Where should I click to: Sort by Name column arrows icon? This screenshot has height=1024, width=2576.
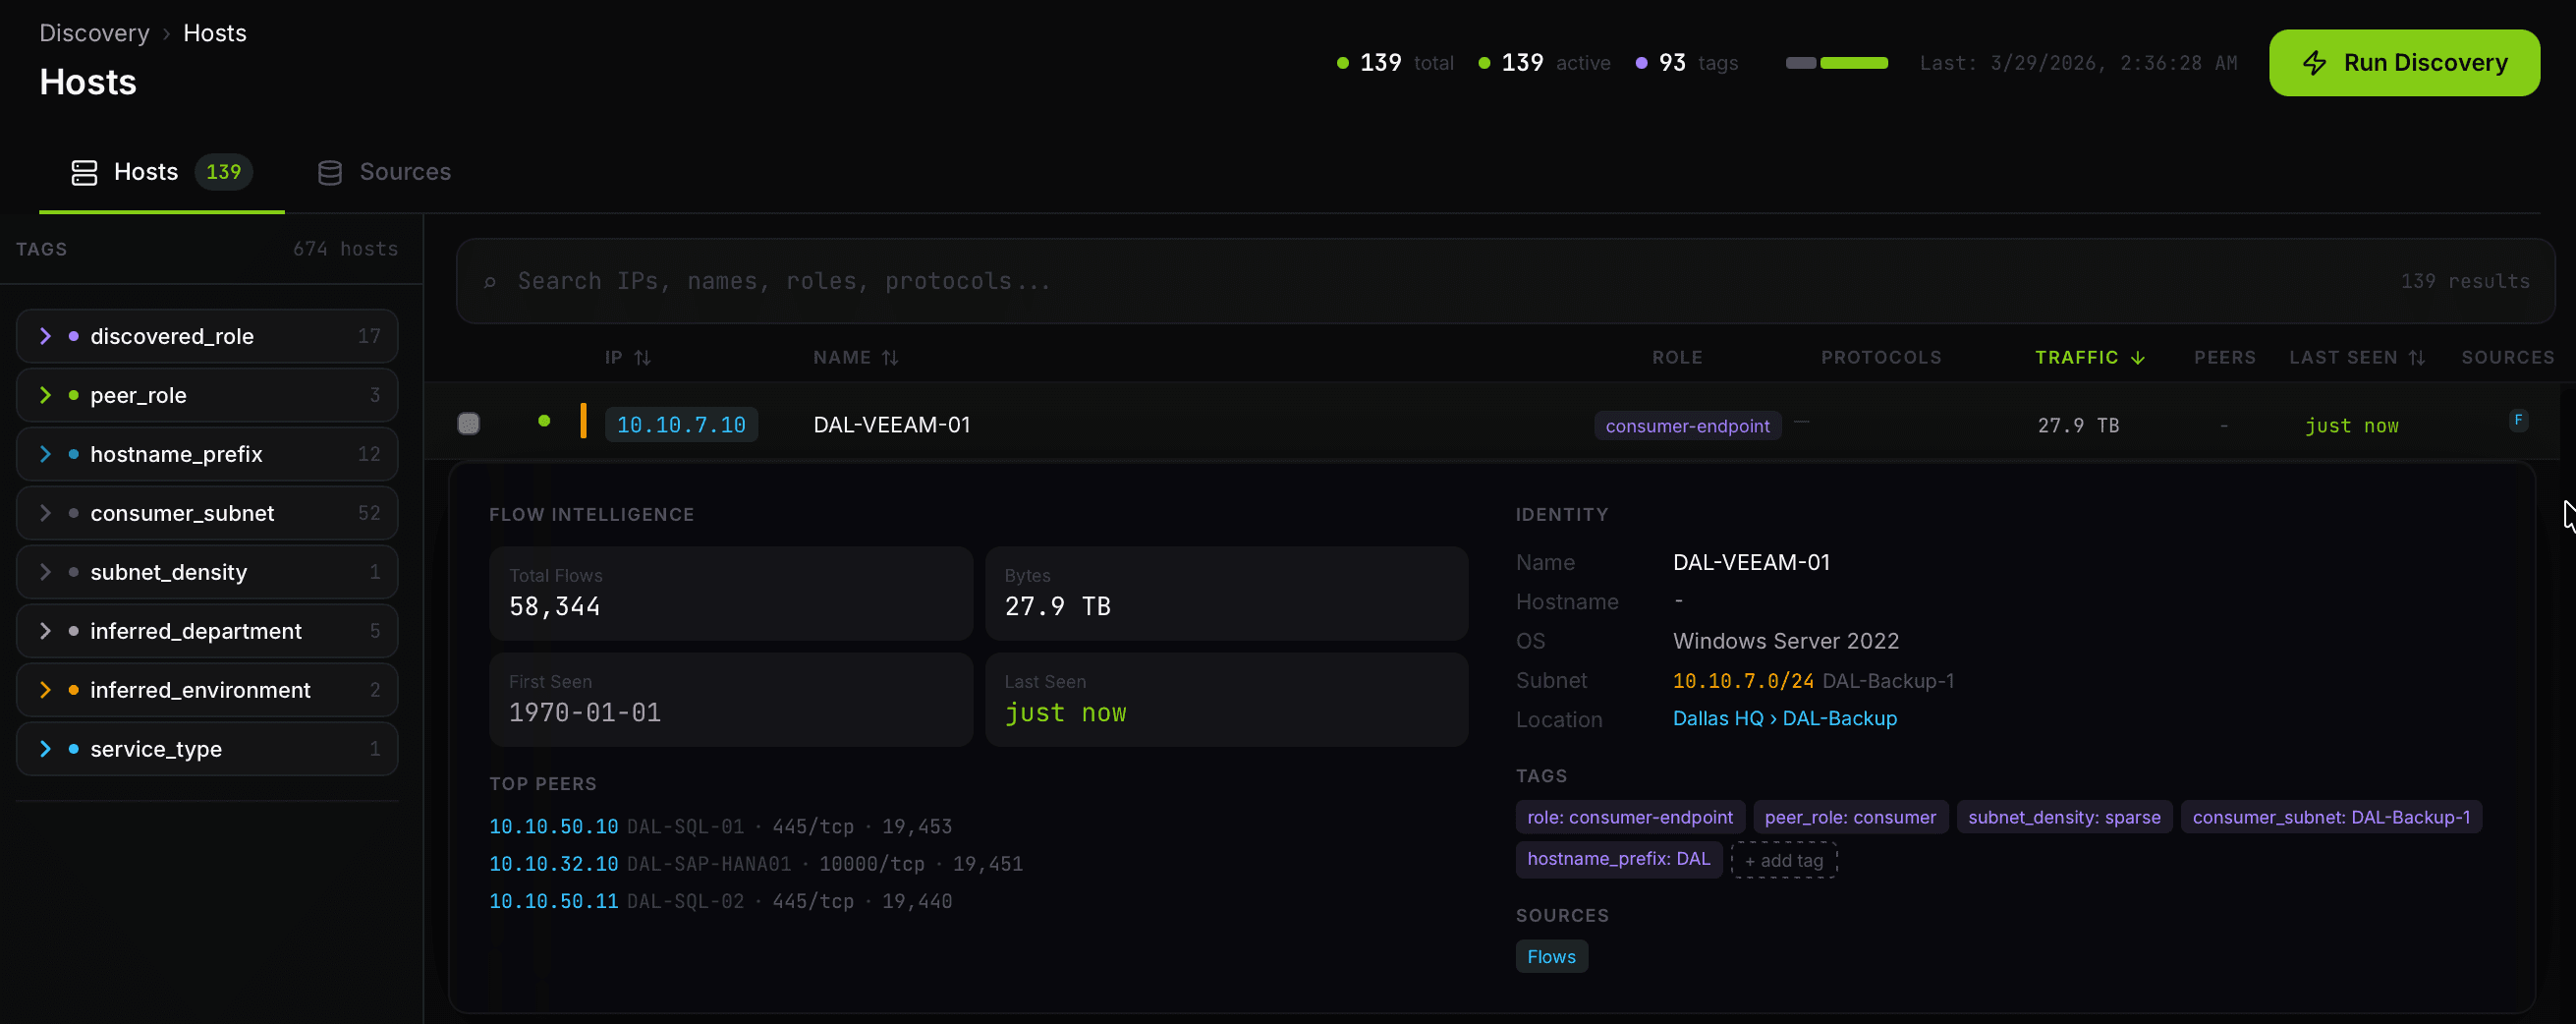890,358
